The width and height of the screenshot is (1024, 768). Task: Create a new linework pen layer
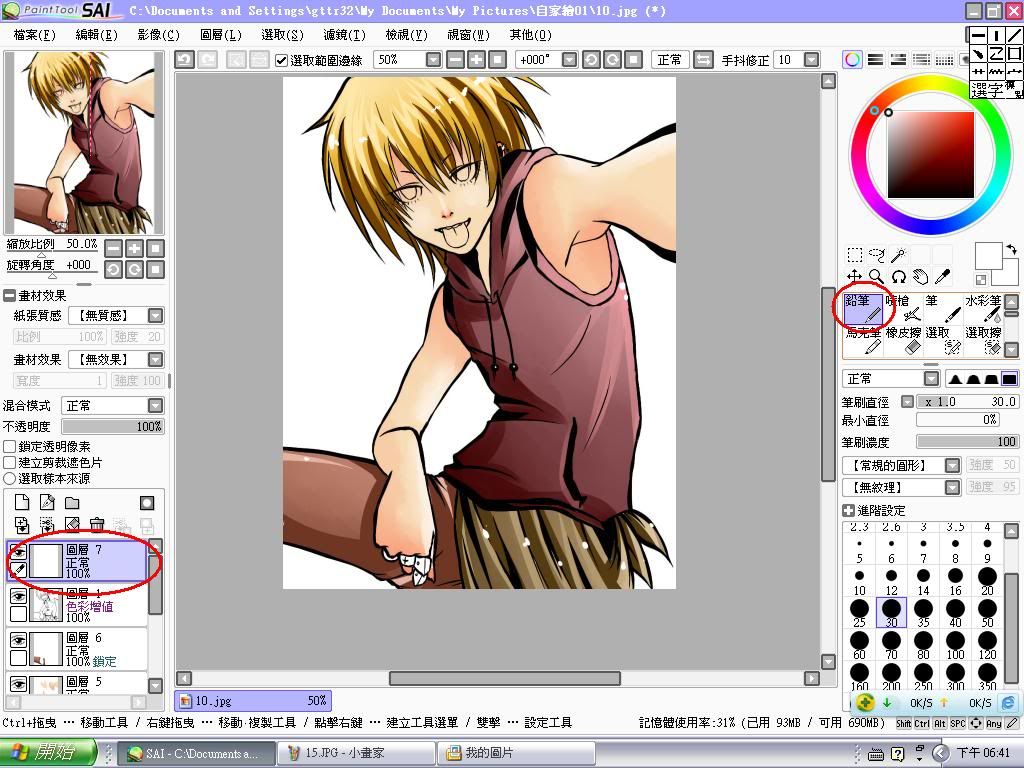[x=47, y=502]
